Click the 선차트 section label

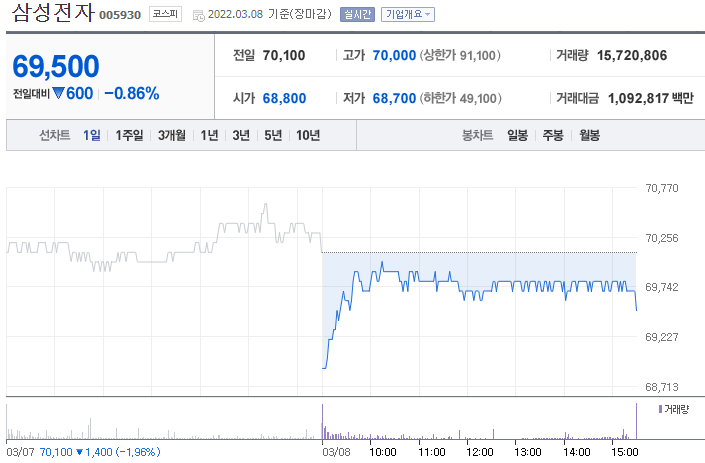[x=54, y=135]
